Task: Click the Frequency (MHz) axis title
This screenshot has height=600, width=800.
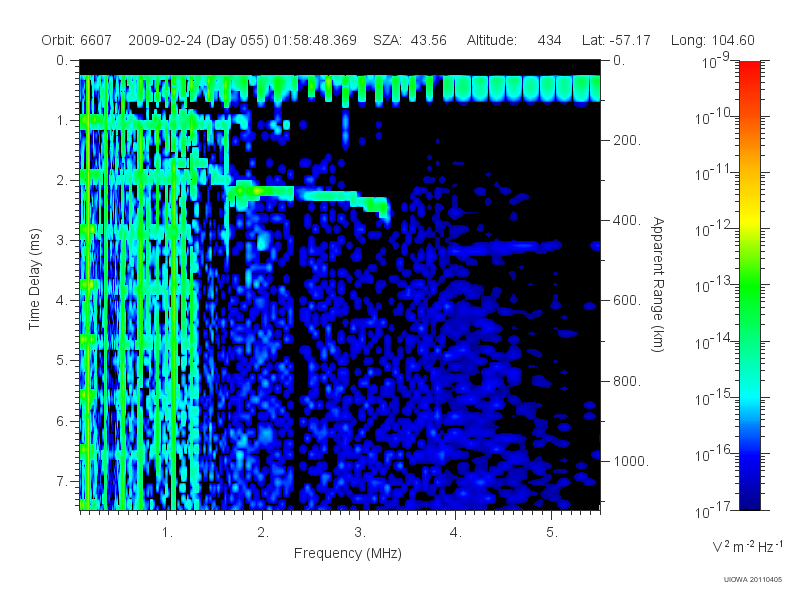Action: tap(347, 554)
